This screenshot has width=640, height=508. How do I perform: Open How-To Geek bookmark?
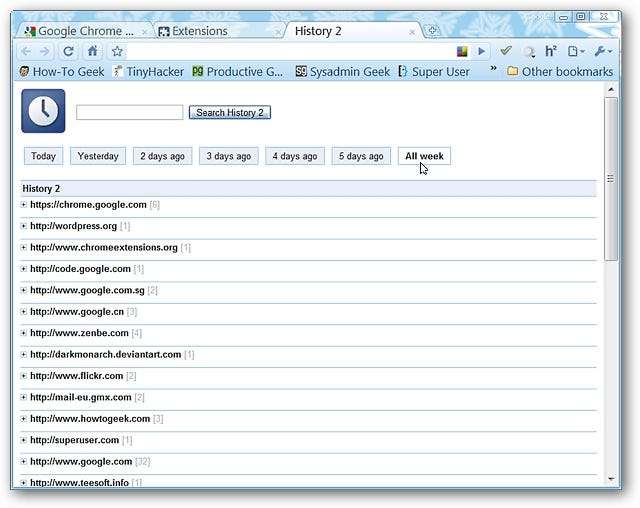point(62,72)
